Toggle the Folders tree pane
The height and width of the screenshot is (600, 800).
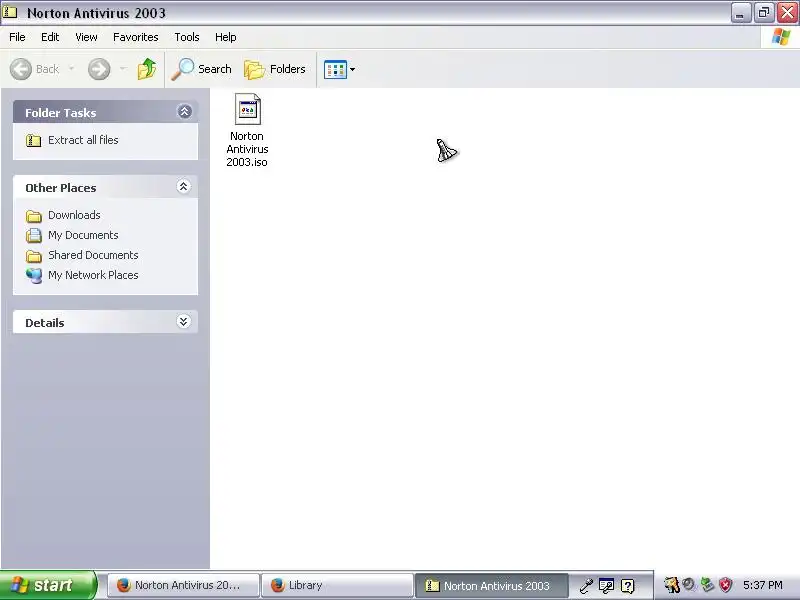[x=274, y=69]
